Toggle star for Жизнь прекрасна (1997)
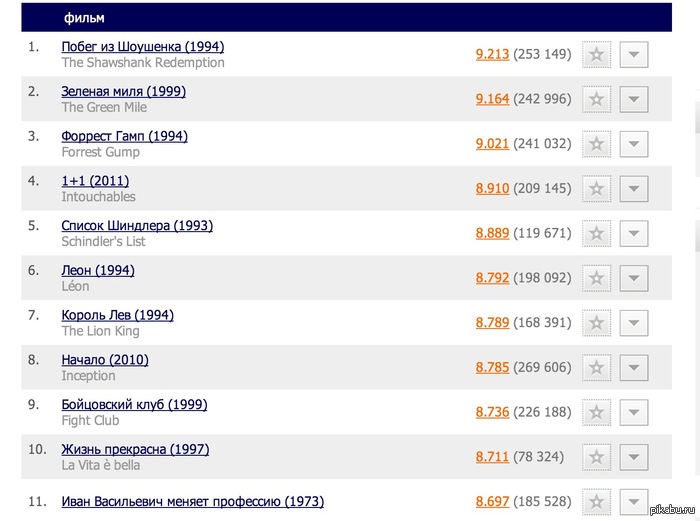Viewport: 700px width, 521px height. (x=596, y=457)
